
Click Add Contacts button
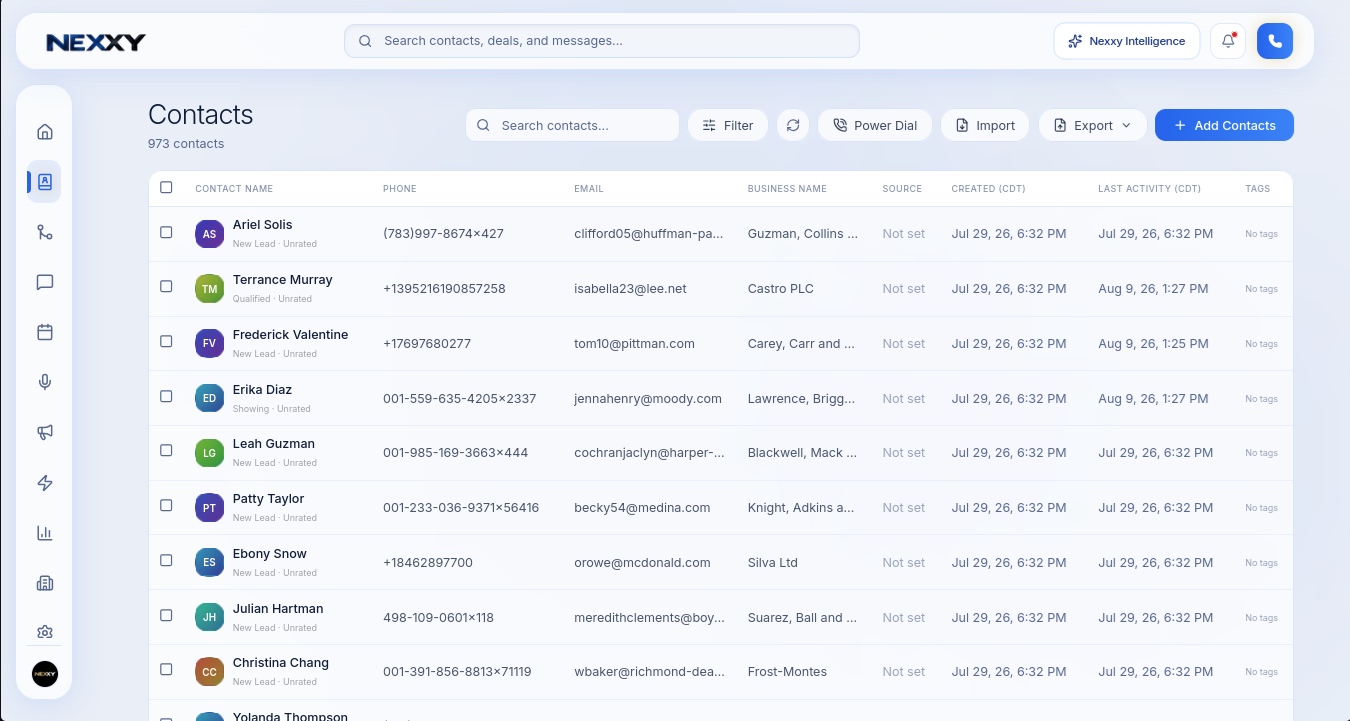(x=1224, y=125)
